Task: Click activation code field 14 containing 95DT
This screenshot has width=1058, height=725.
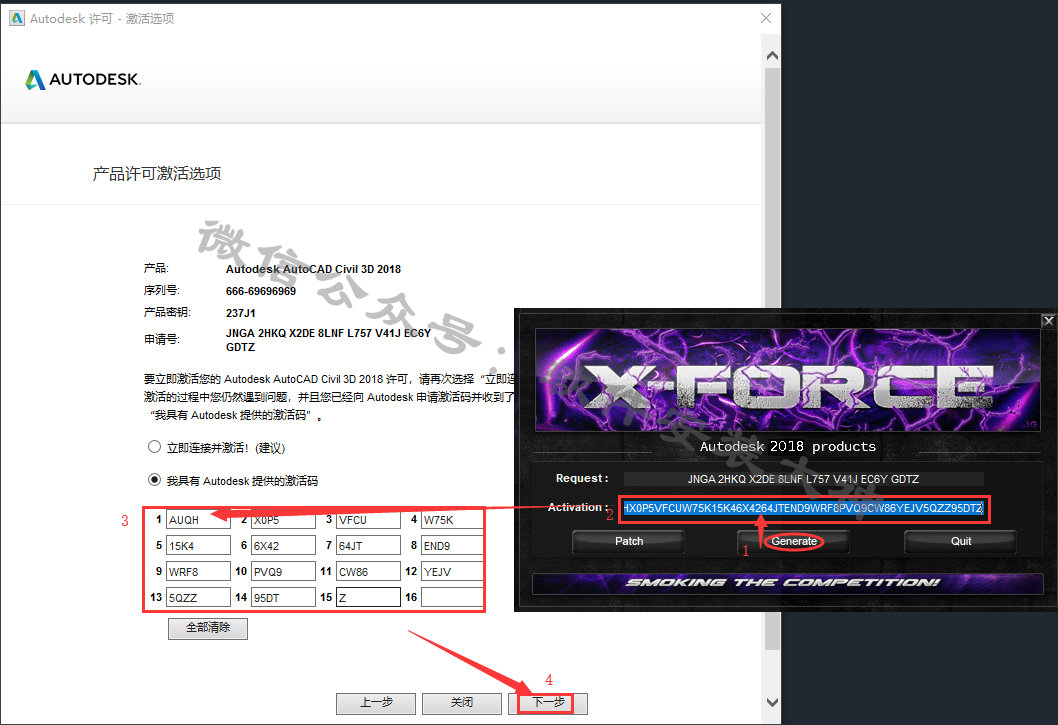Action: 283,597
